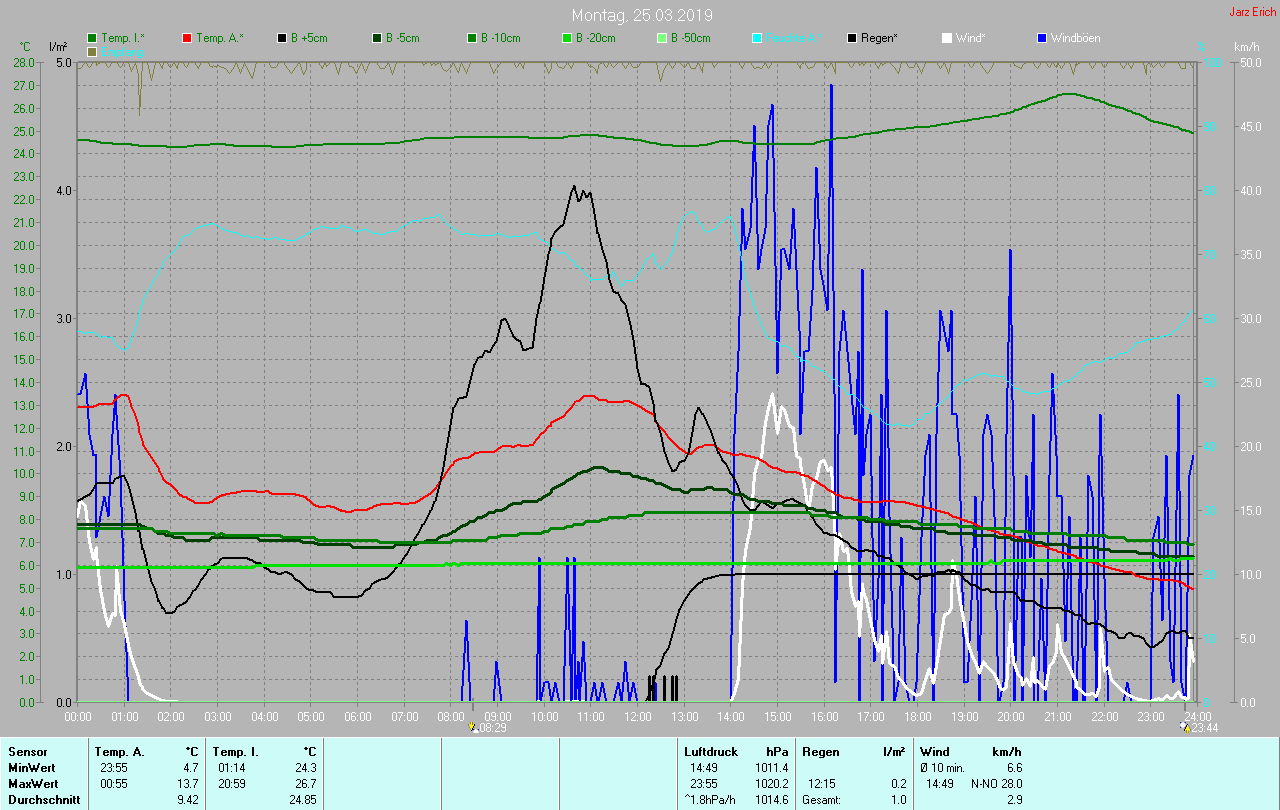Viewport: 1280px width, 810px height.
Task: Toggle the B -50cm series label
Action: click(690, 38)
